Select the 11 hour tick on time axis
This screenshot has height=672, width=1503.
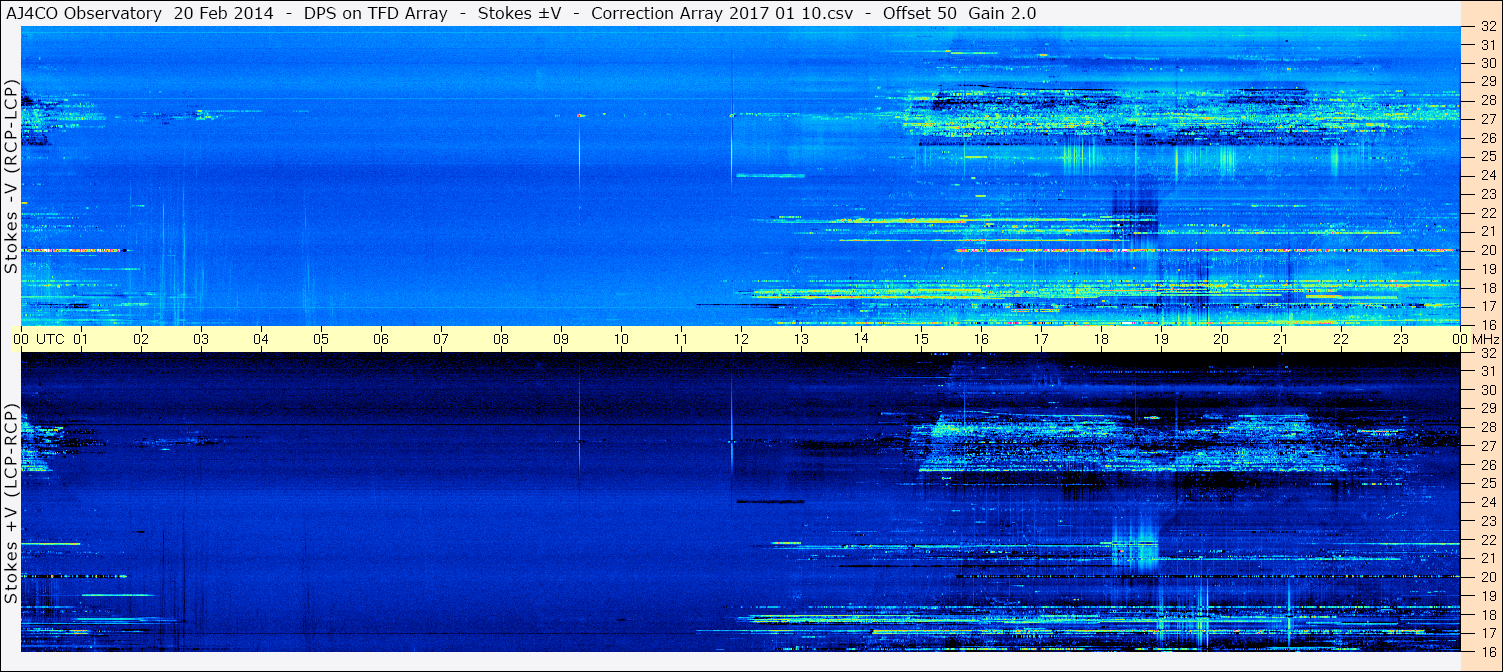click(x=681, y=339)
